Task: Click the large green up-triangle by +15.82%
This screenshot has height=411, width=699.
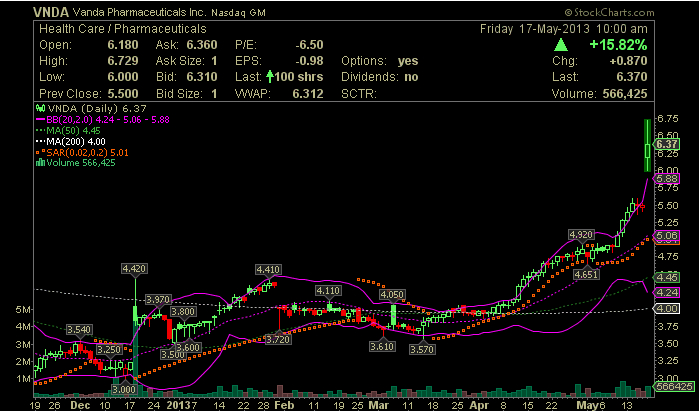Action: (562, 45)
